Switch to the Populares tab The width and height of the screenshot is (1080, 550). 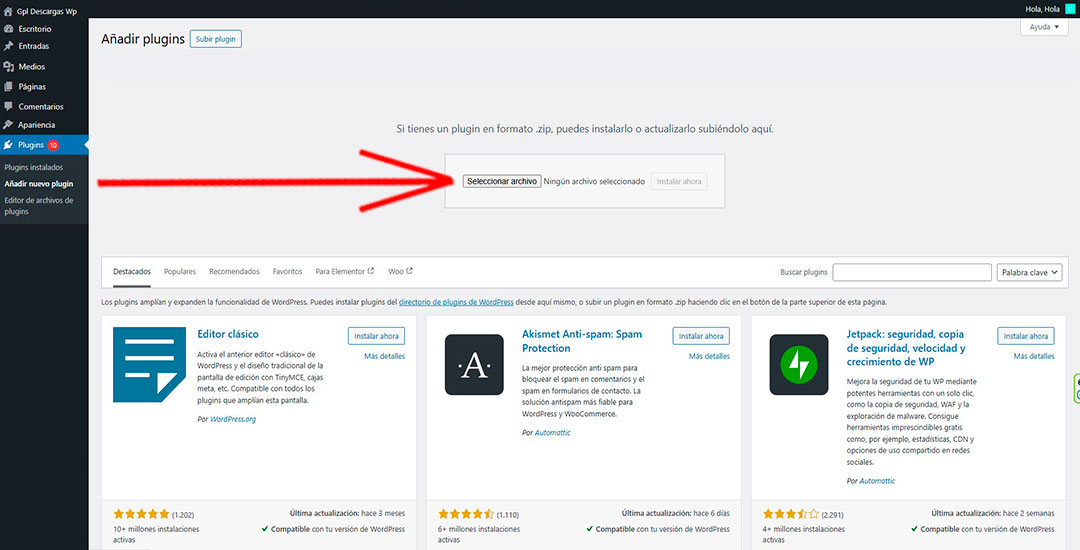click(x=180, y=272)
